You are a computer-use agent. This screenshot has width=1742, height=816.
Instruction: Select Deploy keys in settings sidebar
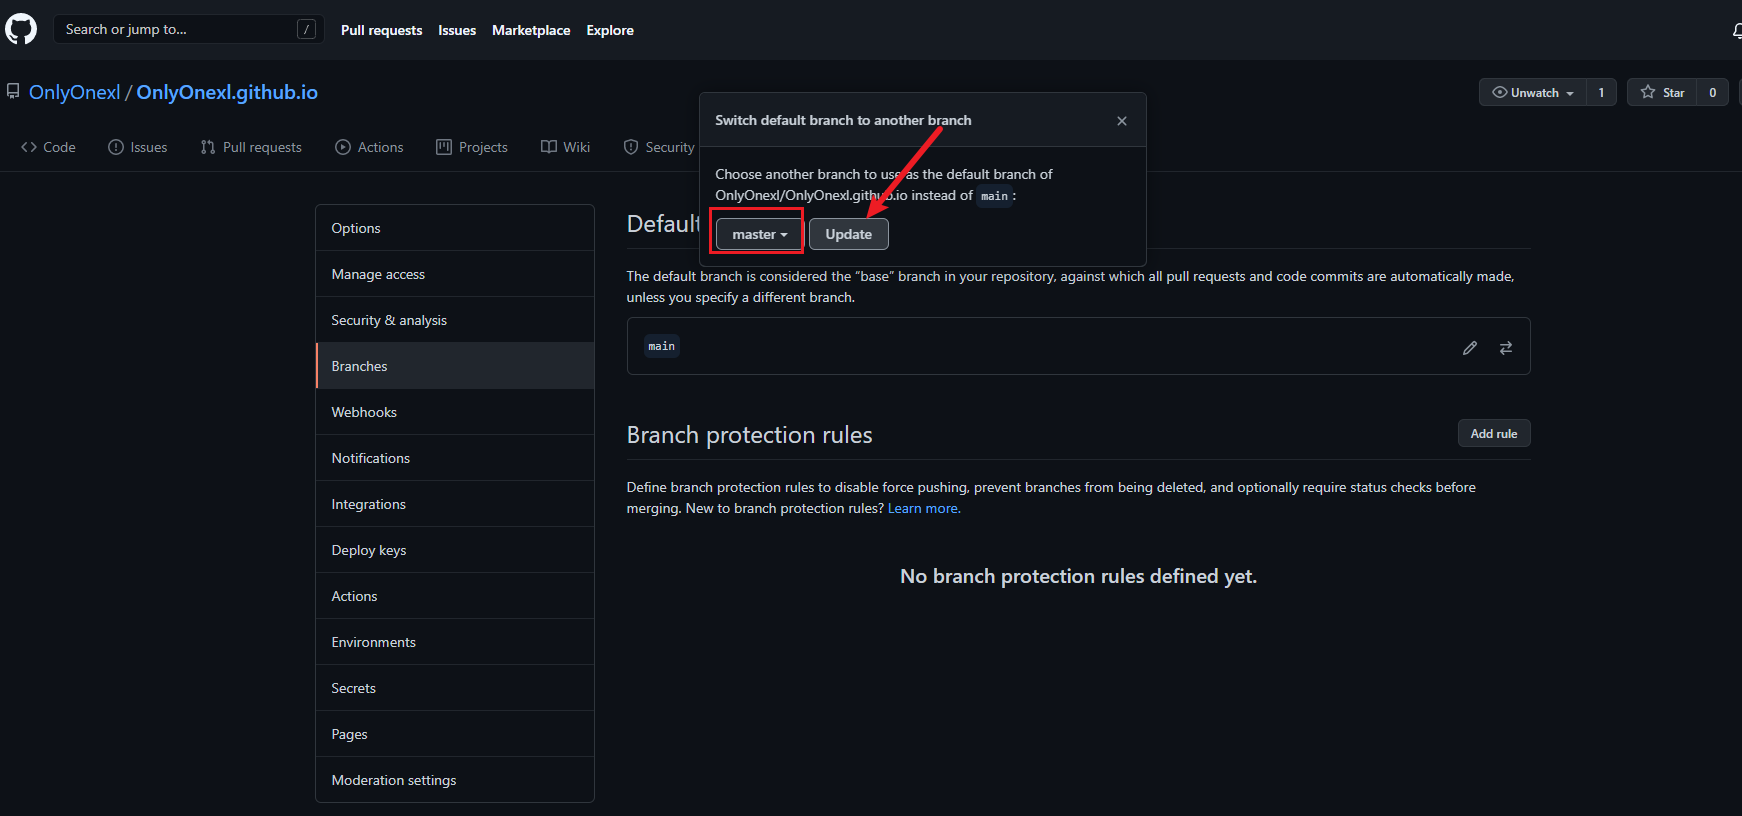[455, 550]
